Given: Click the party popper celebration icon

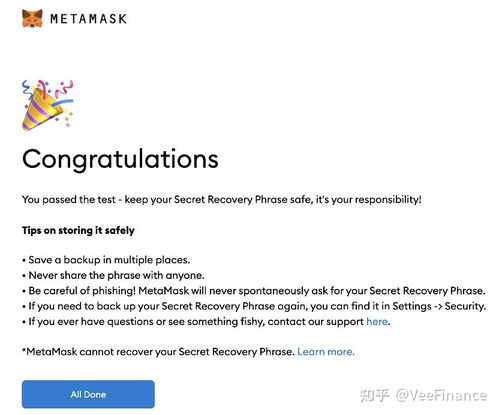Looking at the screenshot, I should [47, 105].
